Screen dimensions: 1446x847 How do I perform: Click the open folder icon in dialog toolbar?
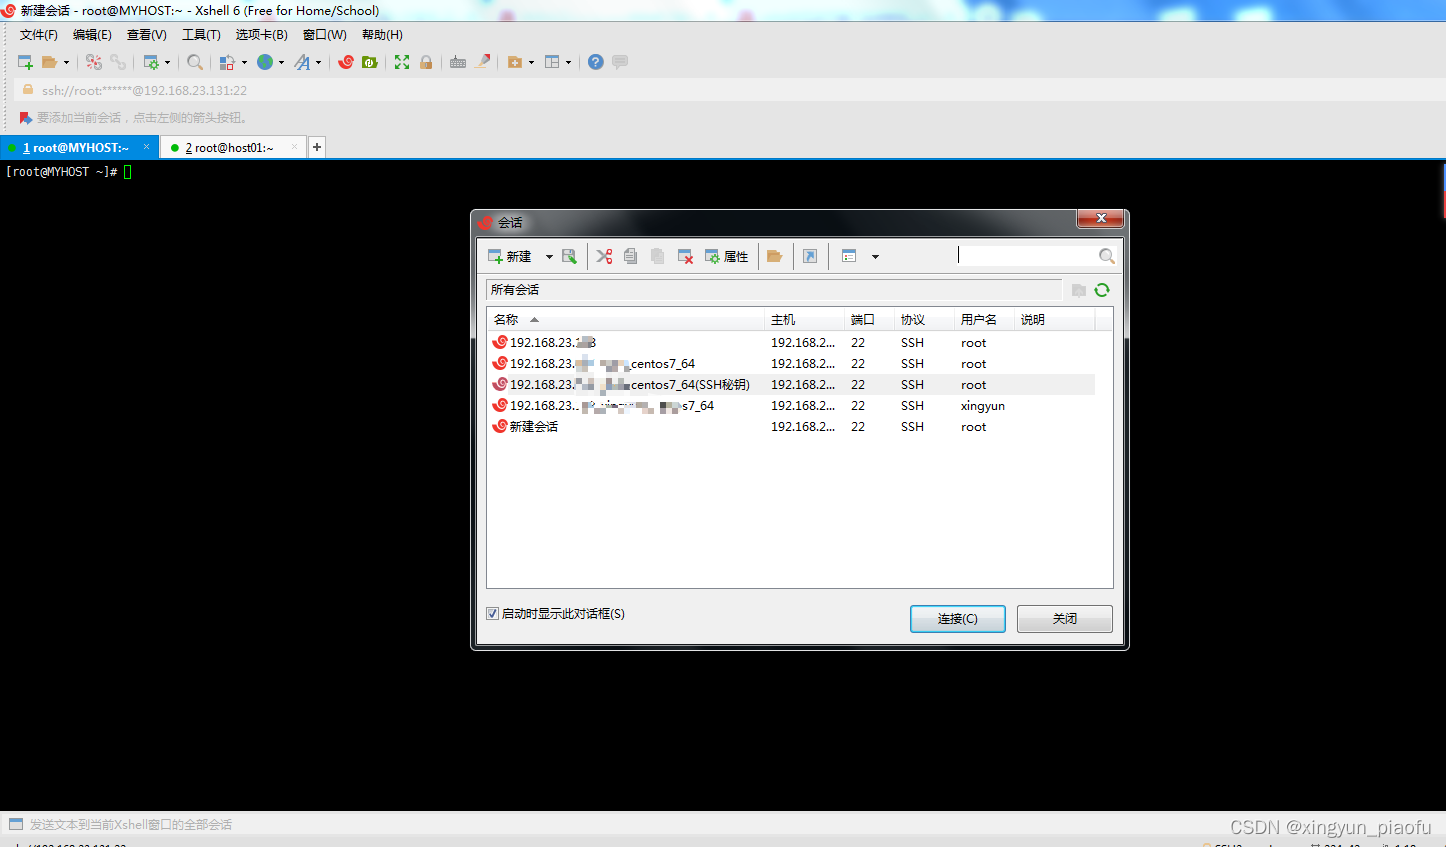pos(774,257)
